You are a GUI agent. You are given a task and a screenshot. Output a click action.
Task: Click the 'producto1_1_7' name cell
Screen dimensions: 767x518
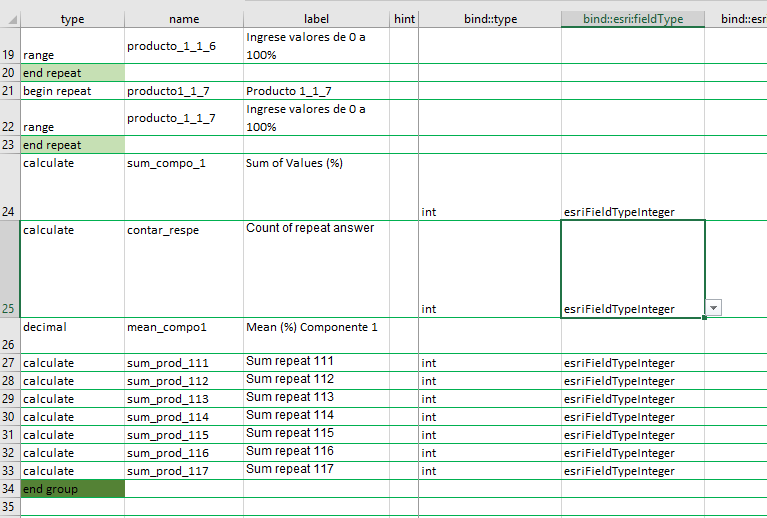click(x=184, y=91)
